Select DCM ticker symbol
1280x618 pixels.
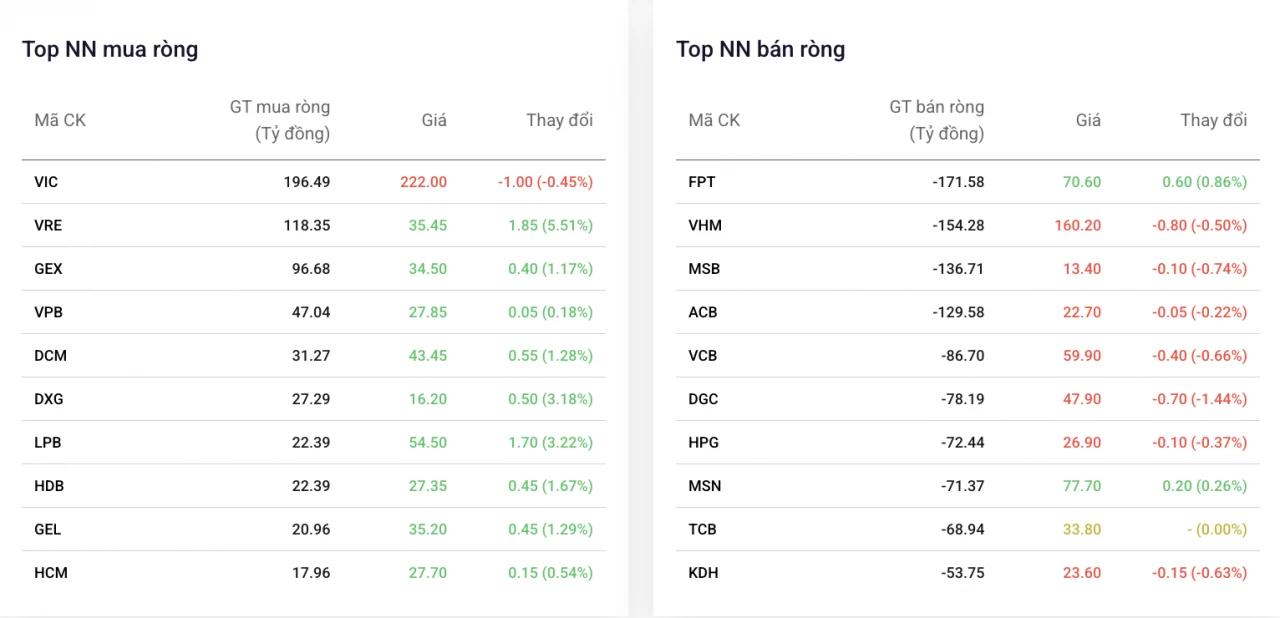point(50,355)
